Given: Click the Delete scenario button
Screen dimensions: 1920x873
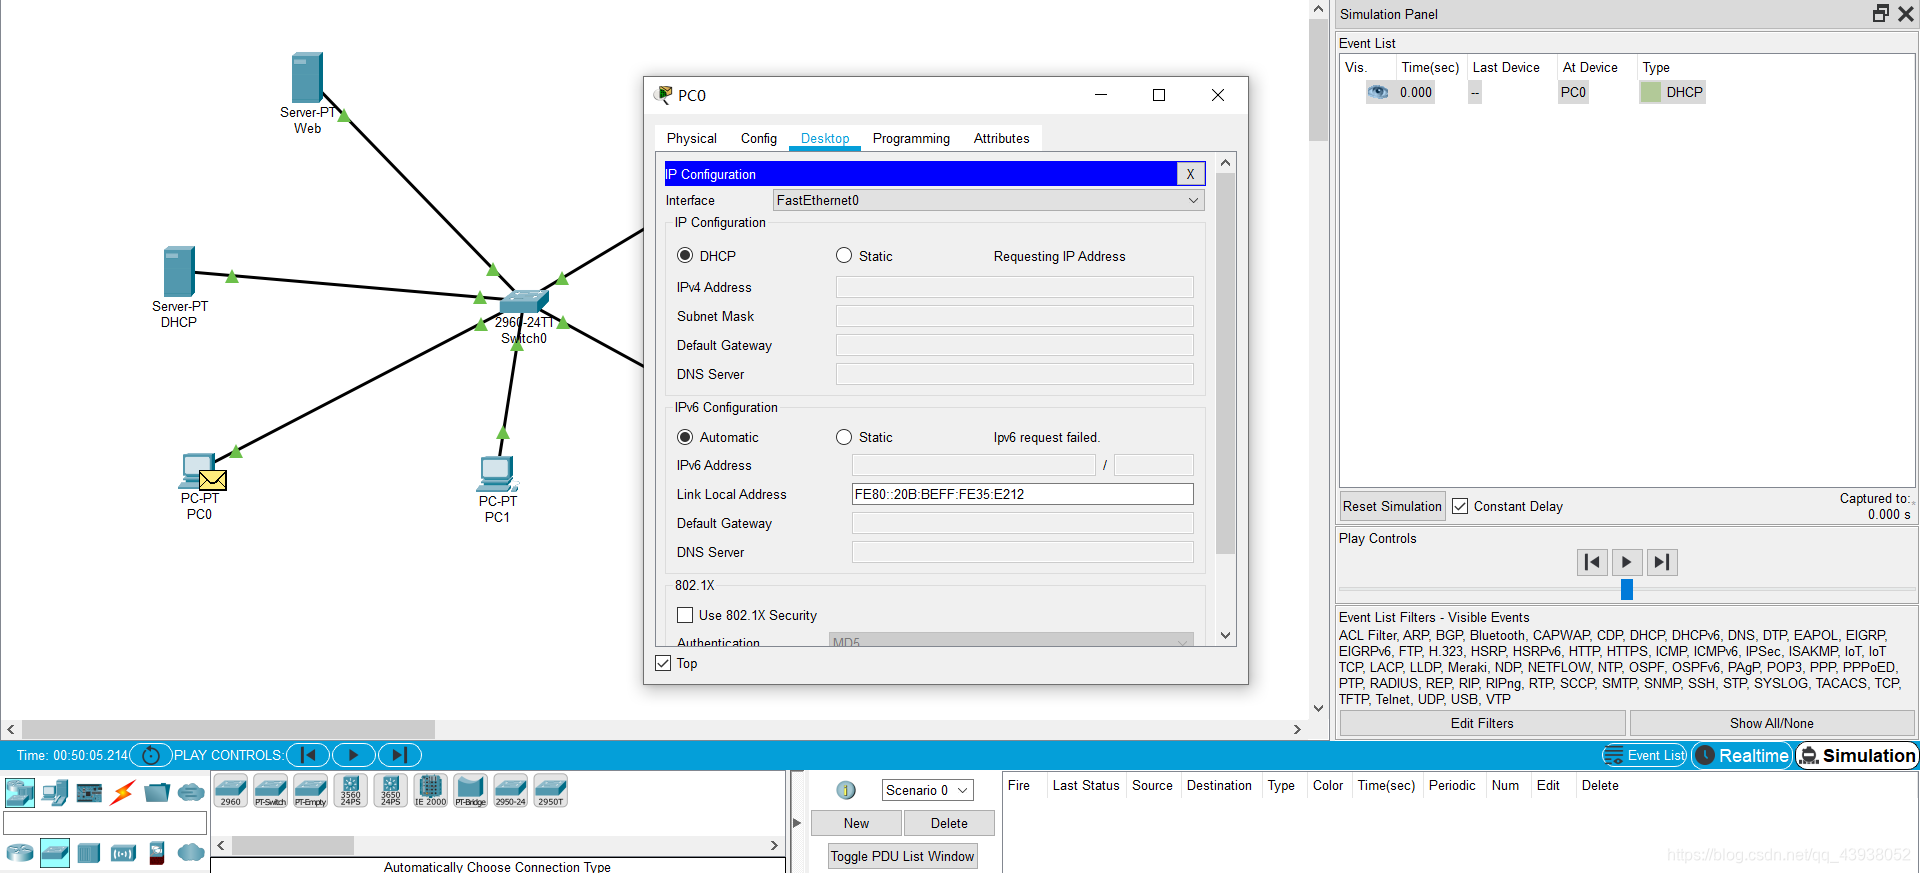Looking at the screenshot, I should 949,823.
